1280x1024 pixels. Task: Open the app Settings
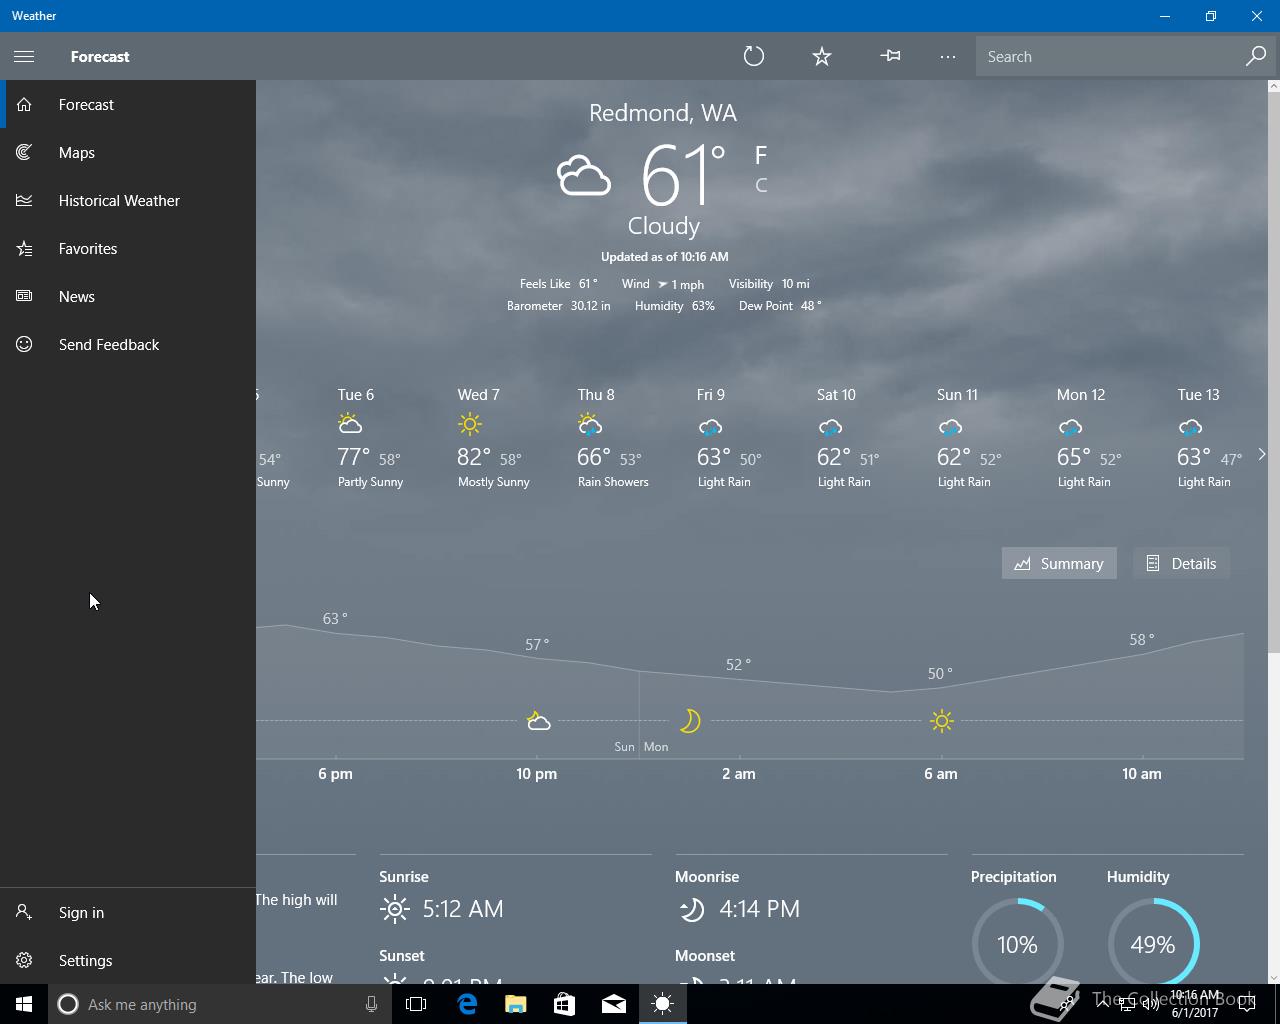(128, 960)
